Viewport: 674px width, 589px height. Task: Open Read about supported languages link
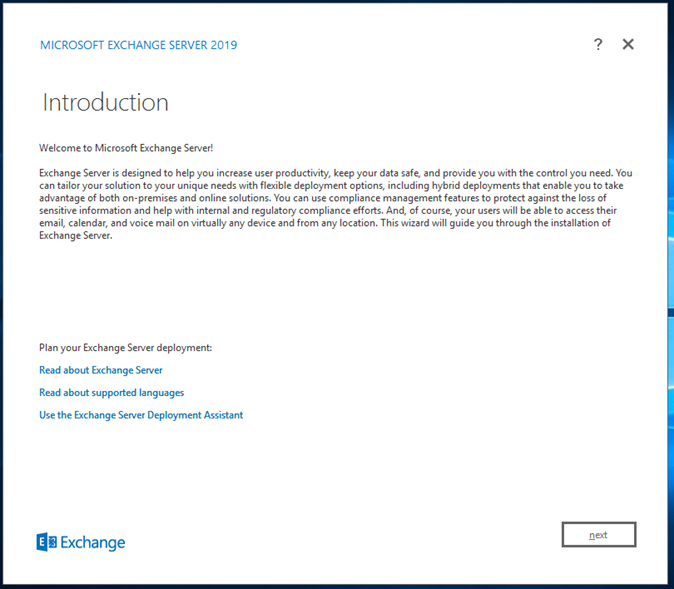coord(111,393)
